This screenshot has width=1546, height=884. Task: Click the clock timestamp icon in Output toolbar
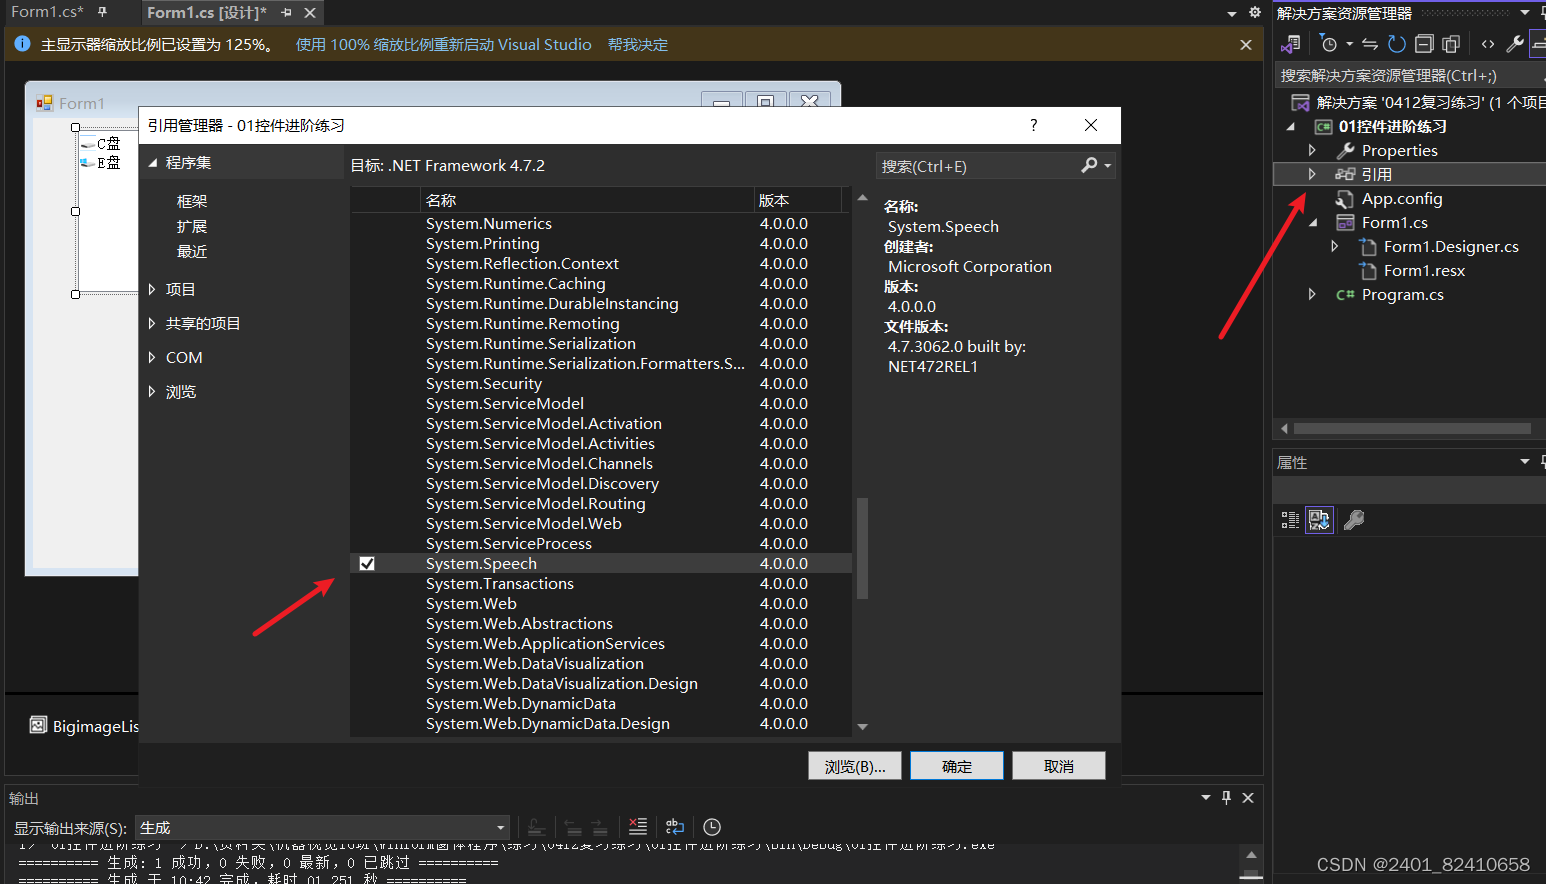(x=712, y=827)
